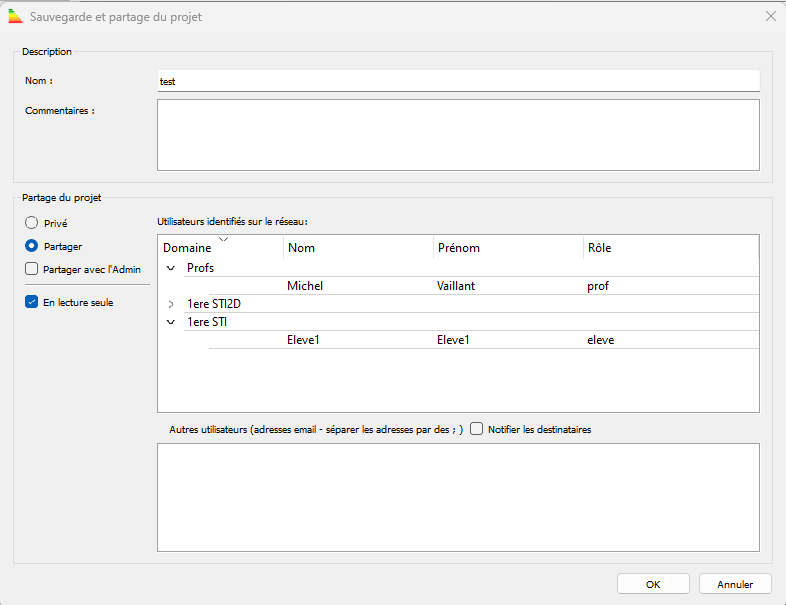Click the application icon in title bar

[x=16, y=17]
